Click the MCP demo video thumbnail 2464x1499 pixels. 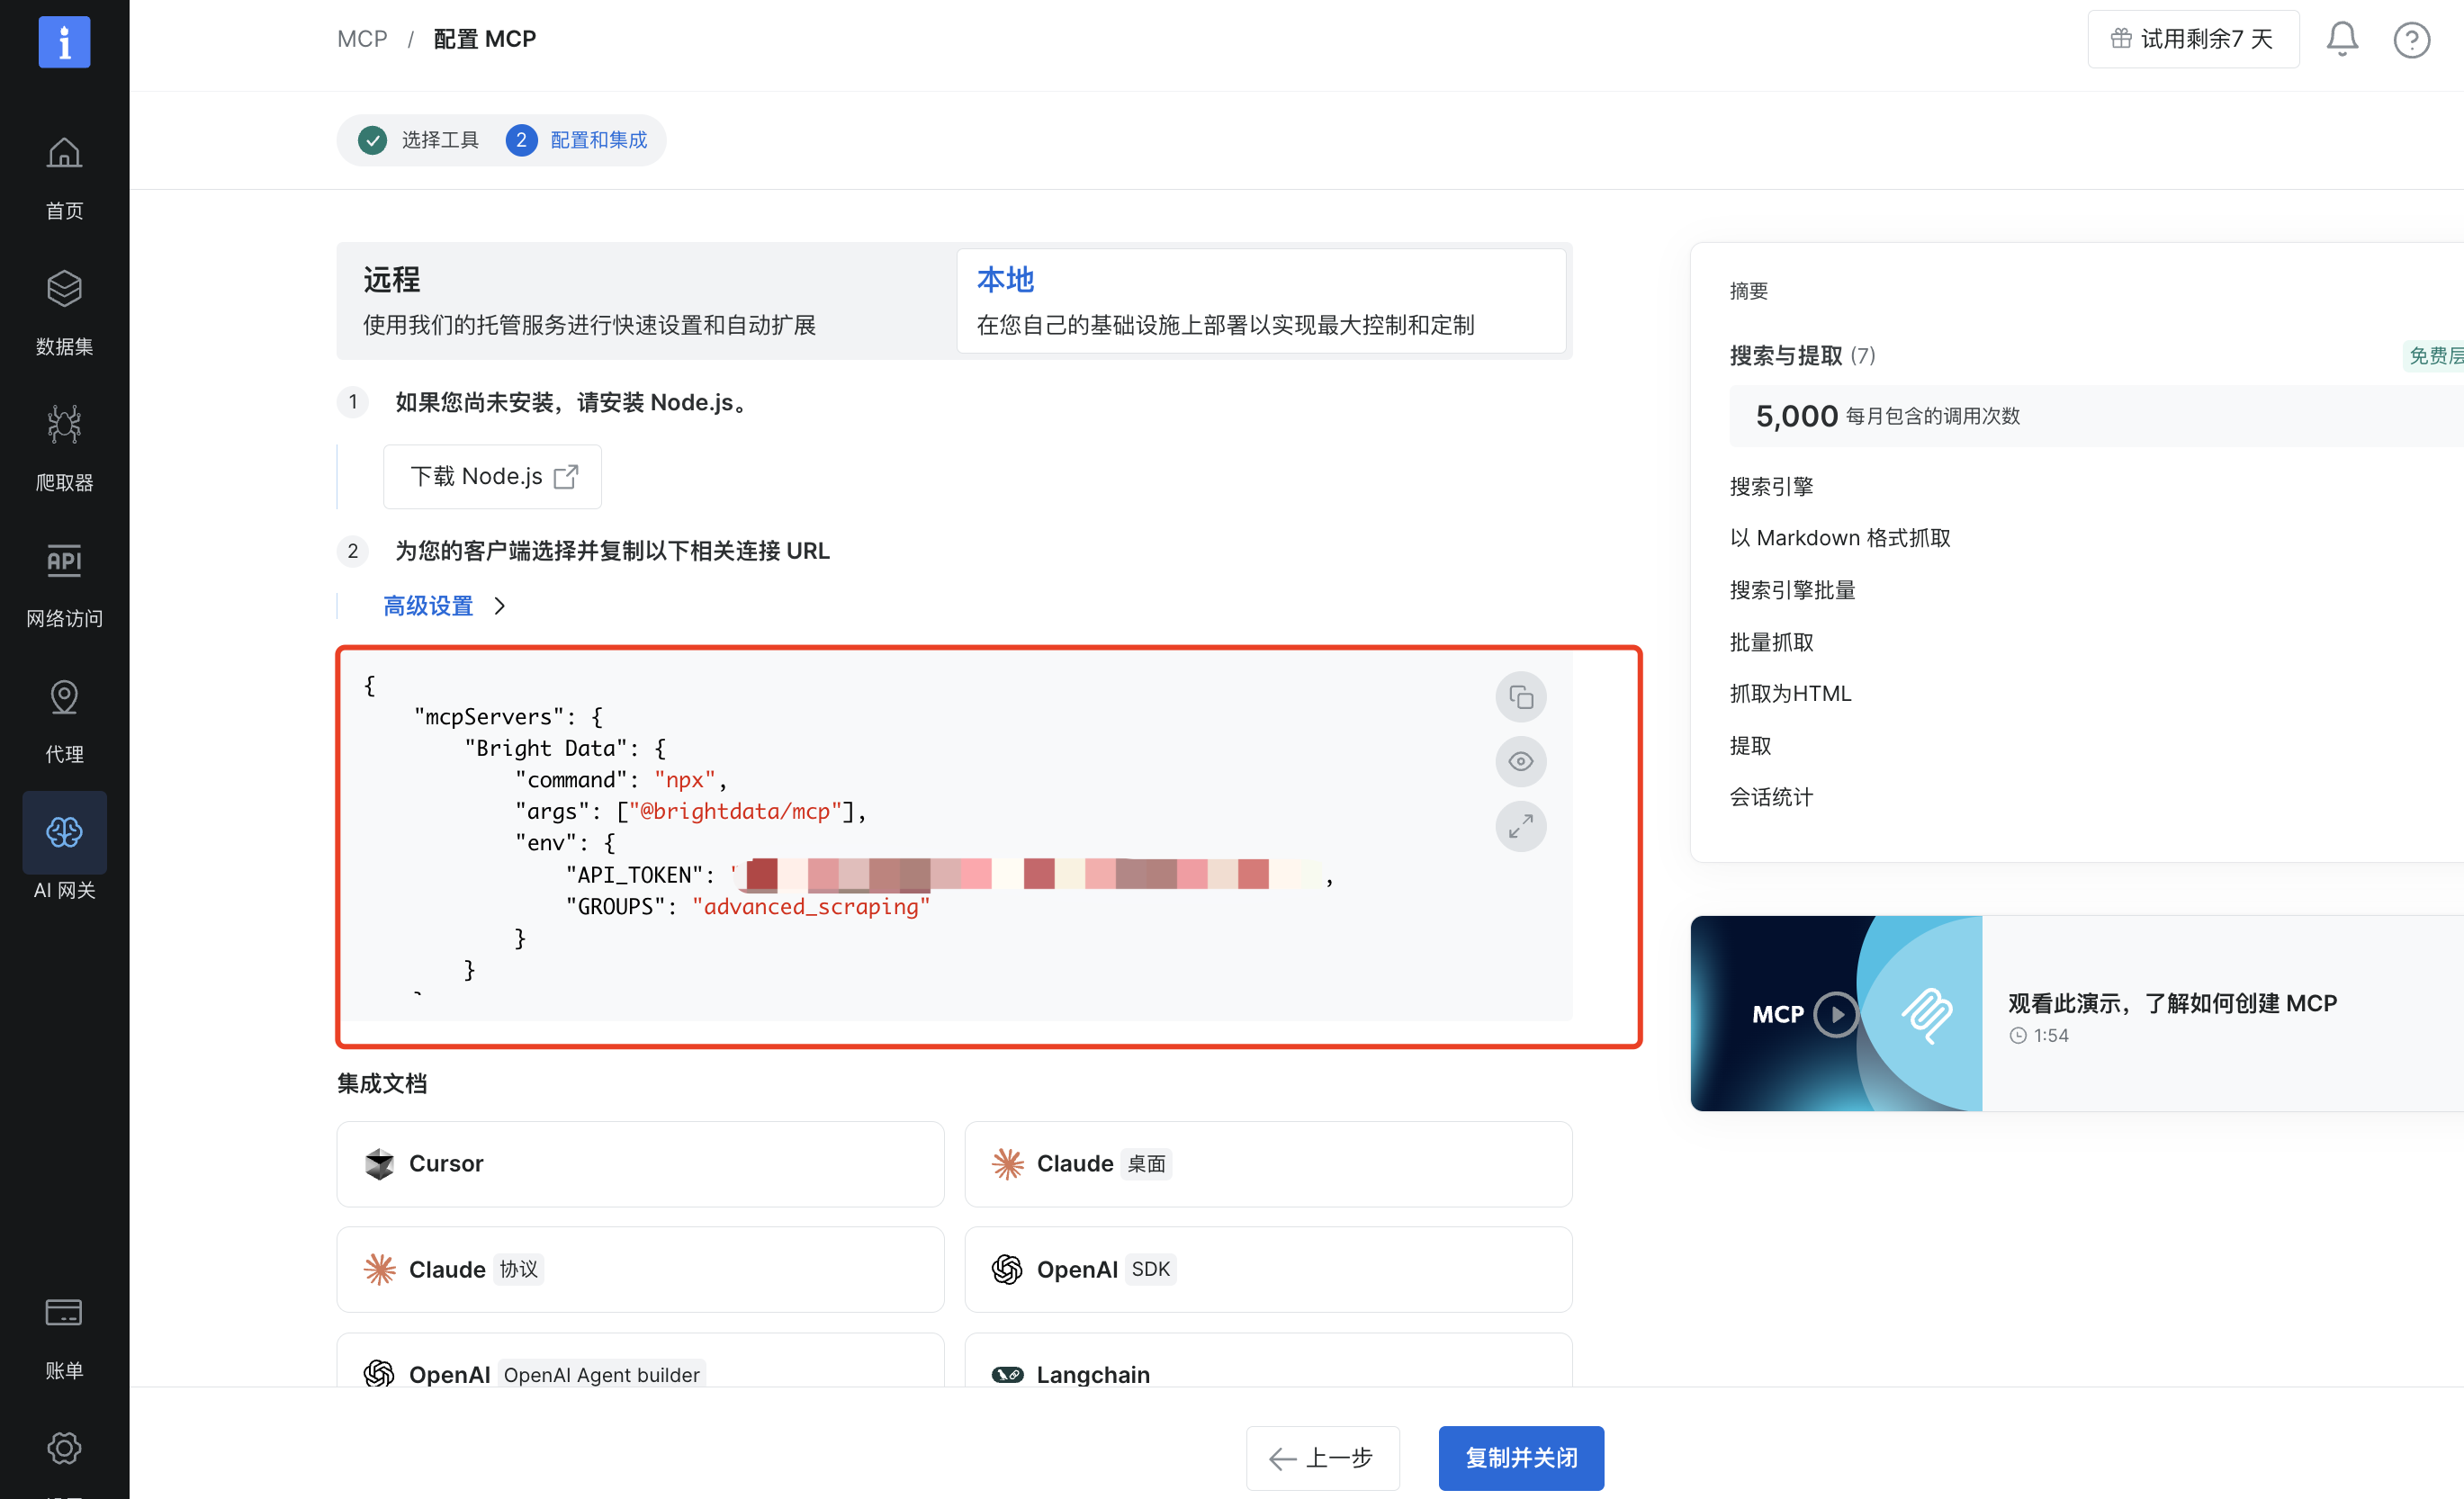[1836, 1013]
